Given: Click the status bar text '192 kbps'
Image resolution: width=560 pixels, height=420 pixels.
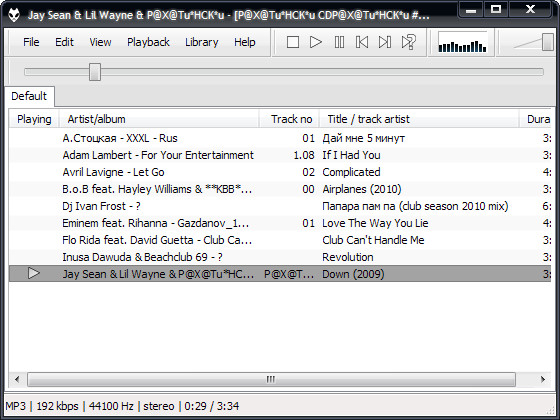Looking at the screenshot, I should 57,406.
